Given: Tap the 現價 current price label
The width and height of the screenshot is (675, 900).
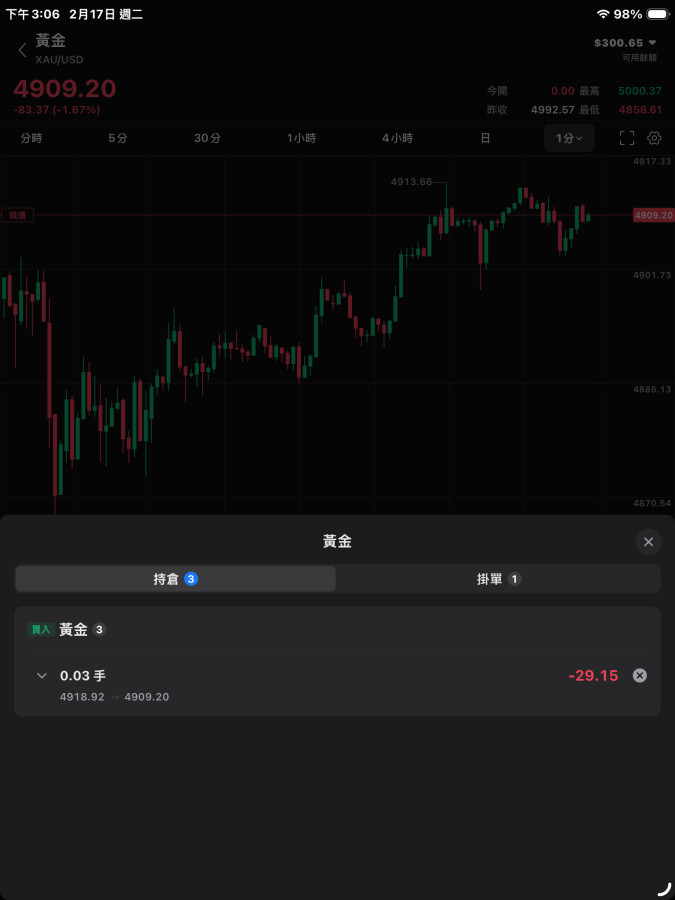Looking at the screenshot, I should point(17,215).
